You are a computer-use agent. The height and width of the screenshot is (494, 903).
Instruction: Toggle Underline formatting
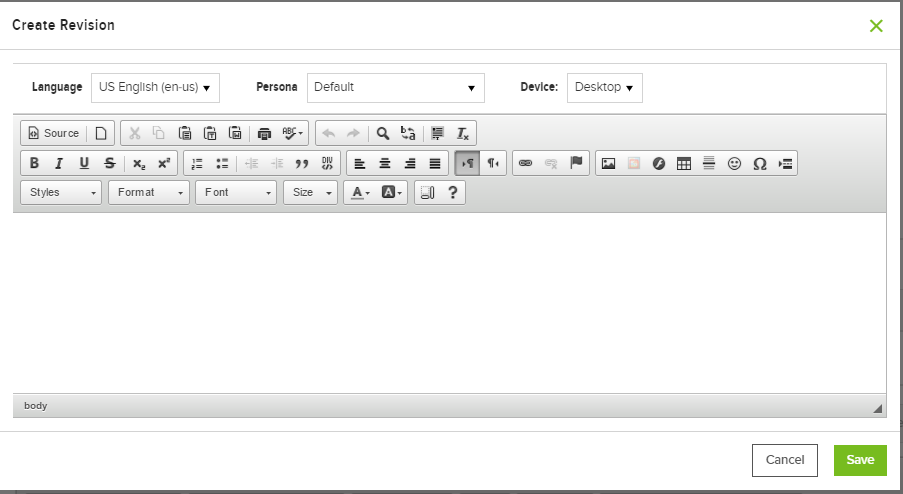click(84, 163)
